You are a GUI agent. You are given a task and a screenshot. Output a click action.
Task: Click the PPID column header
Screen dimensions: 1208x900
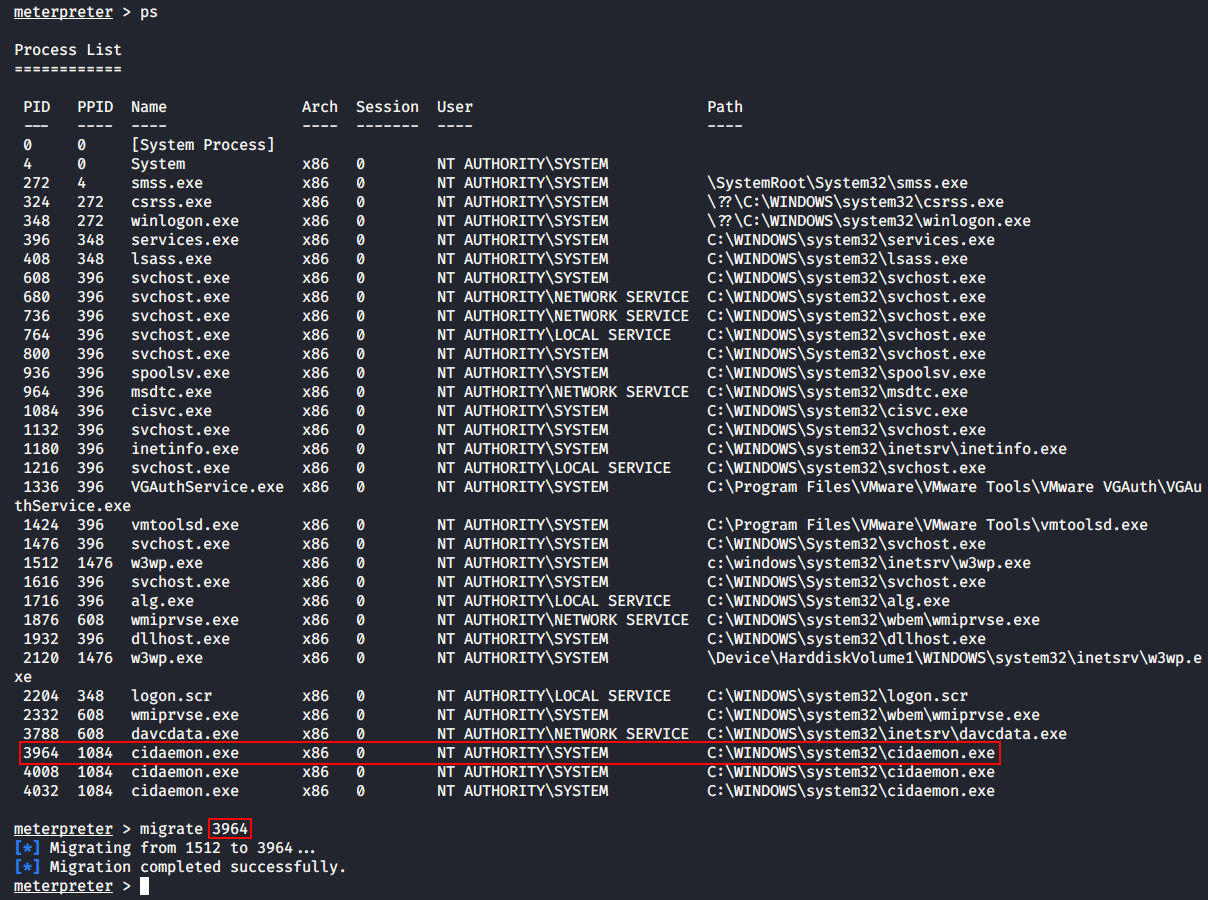coord(95,107)
